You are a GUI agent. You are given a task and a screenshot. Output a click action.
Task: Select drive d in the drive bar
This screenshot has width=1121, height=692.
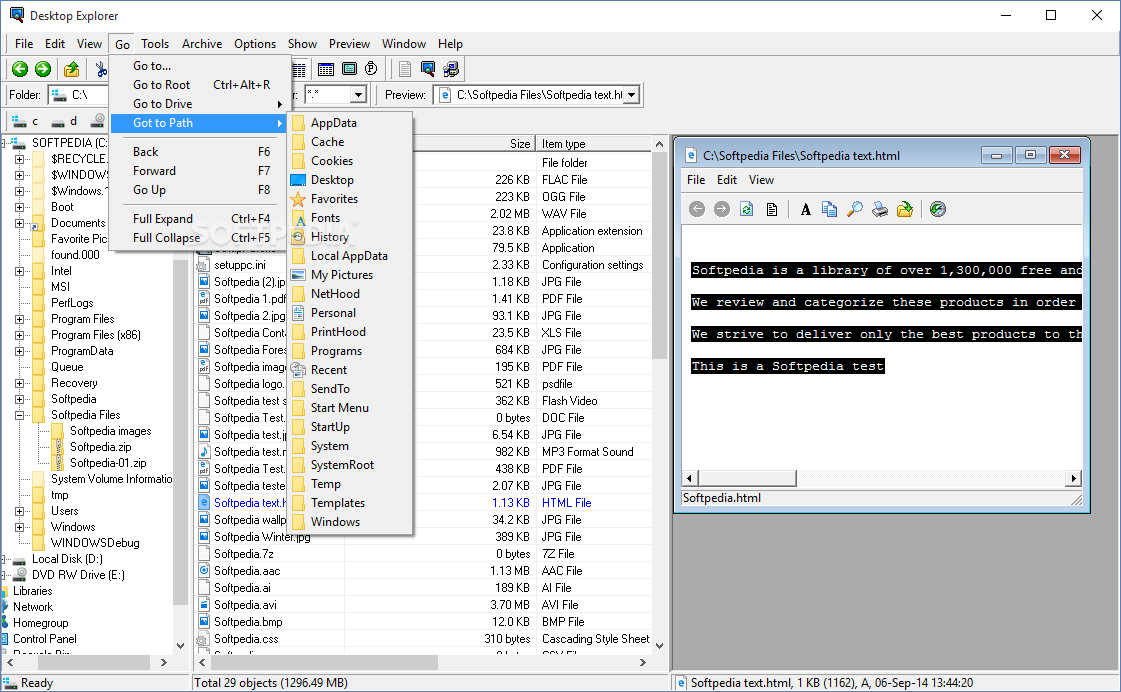point(64,121)
